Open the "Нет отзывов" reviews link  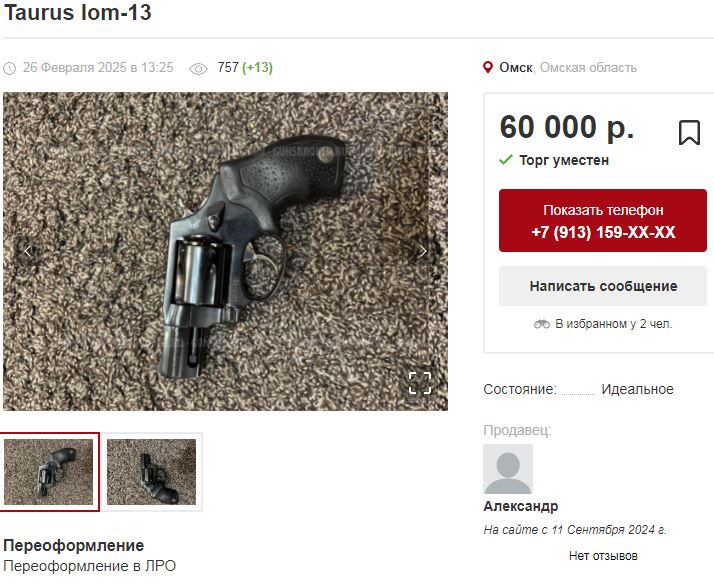(603, 556)
